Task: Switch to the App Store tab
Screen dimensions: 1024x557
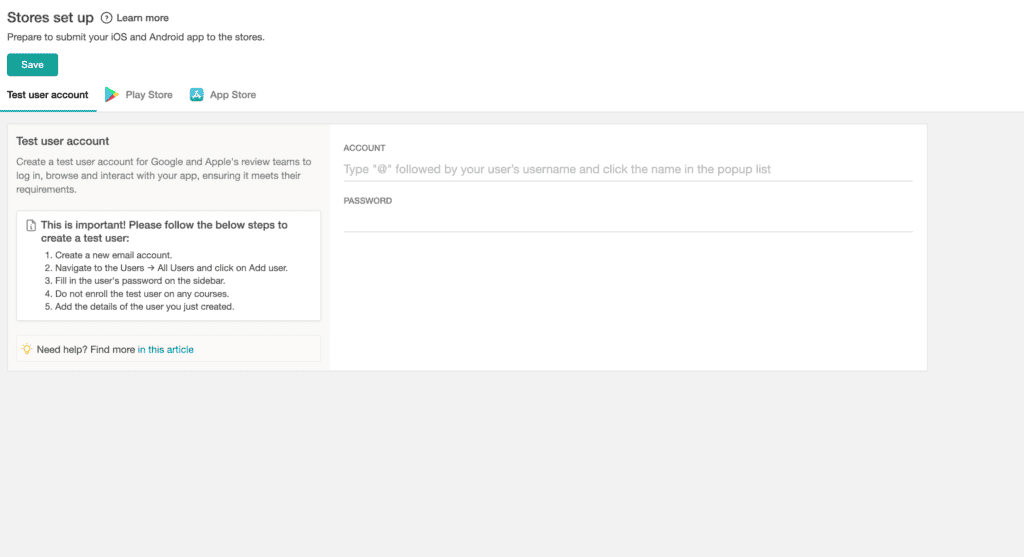Action: click(232, 95)
